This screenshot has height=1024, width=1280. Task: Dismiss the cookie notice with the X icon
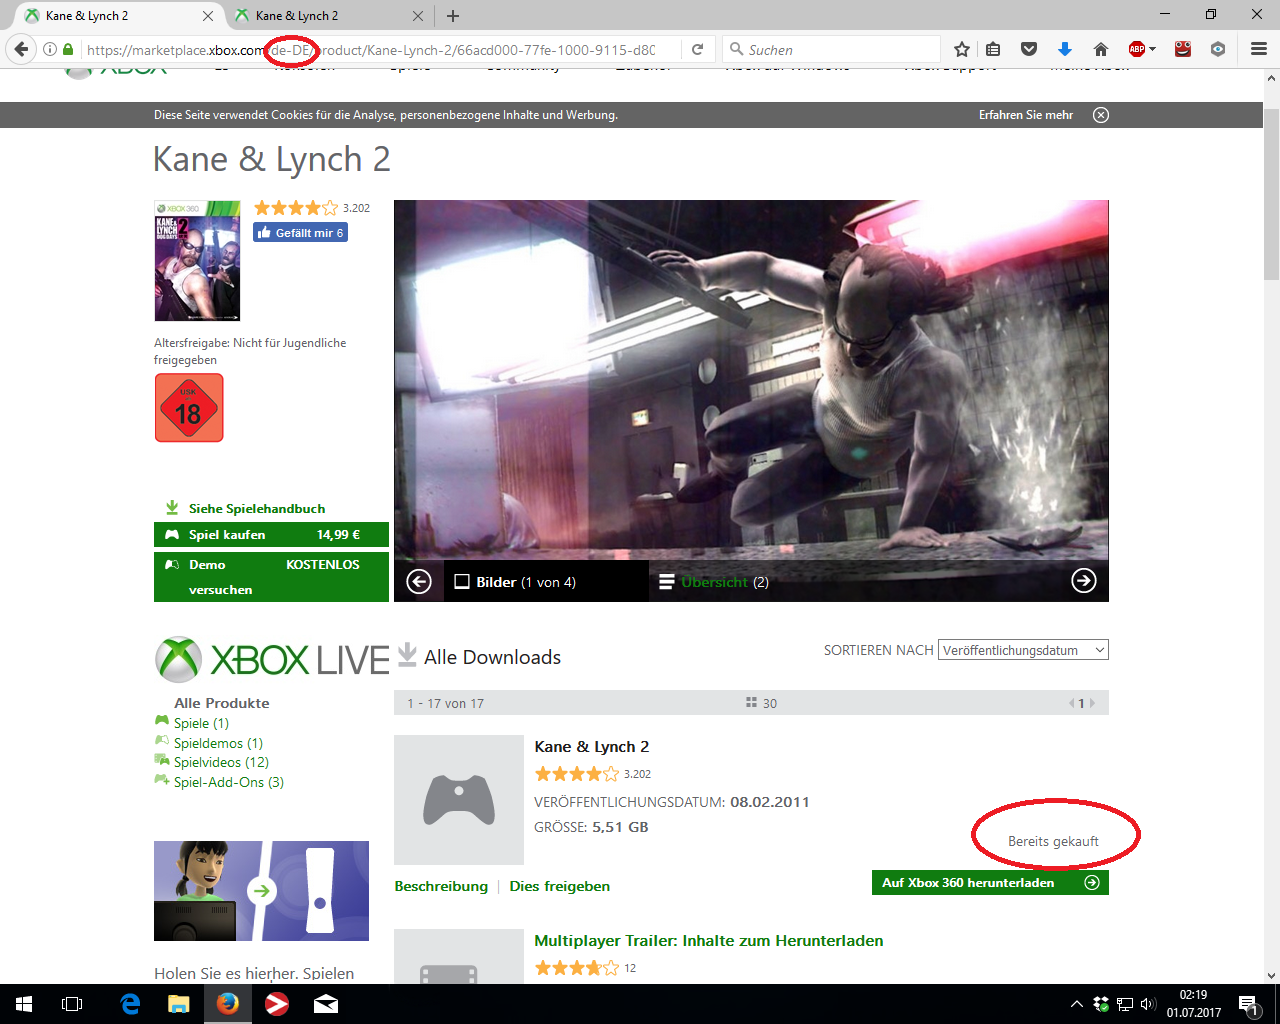tap(1101, 115)
